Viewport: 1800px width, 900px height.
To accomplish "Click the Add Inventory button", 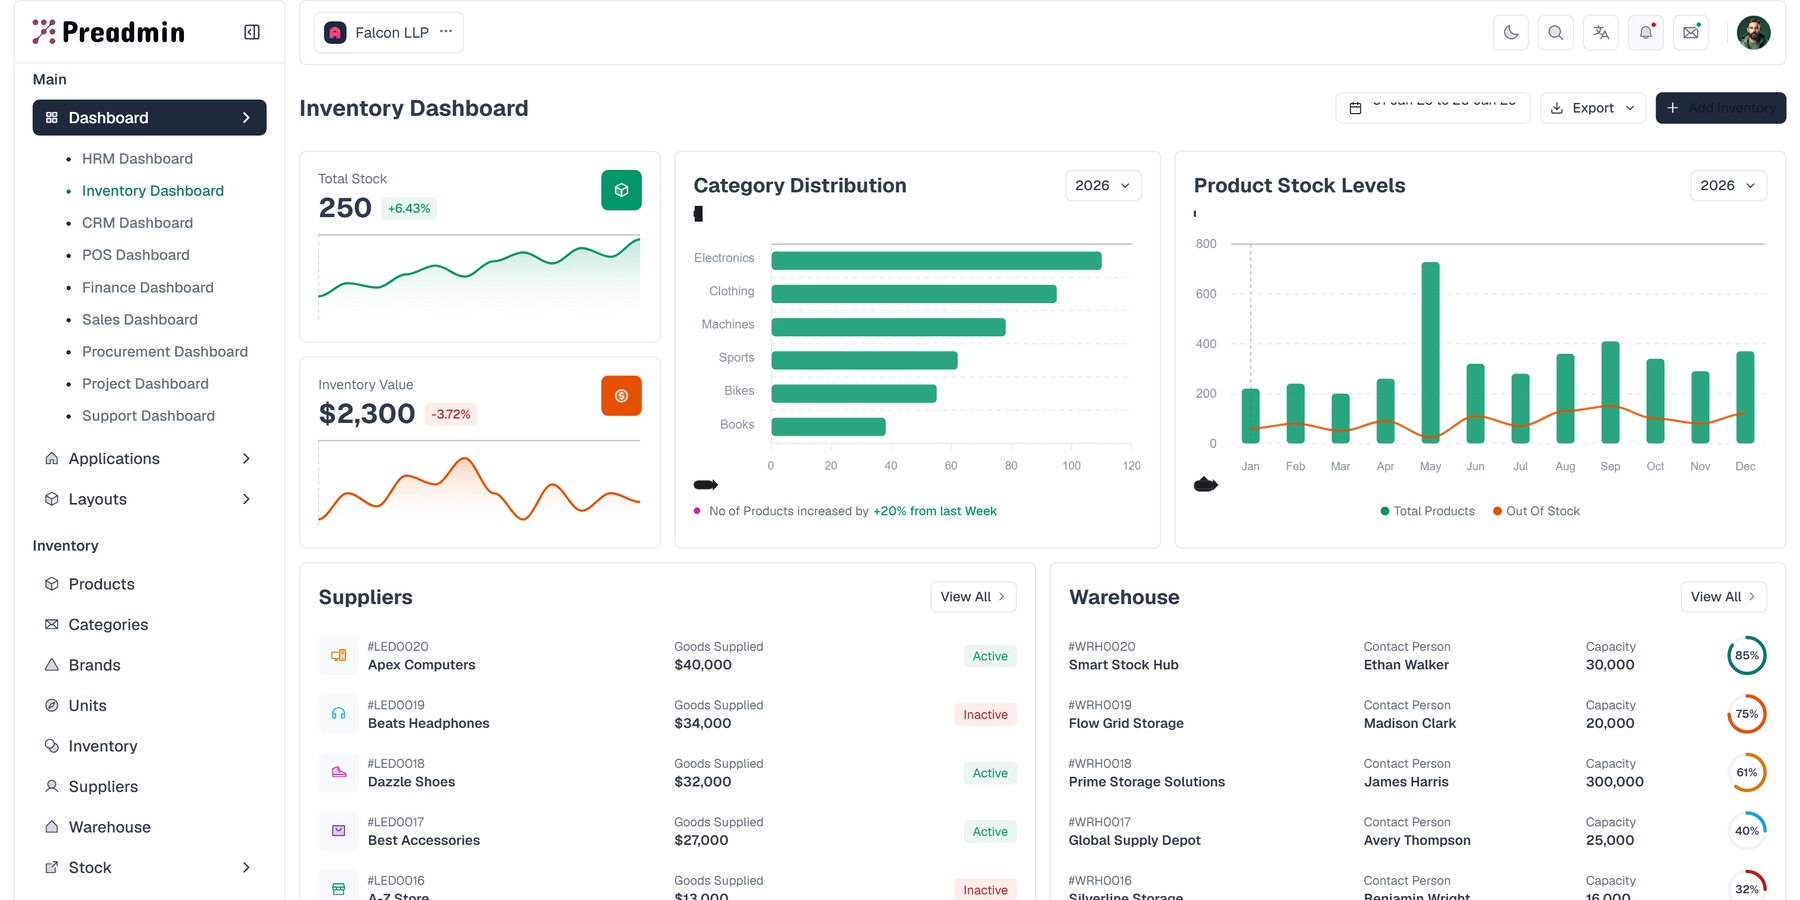I will click(x=1721, y=108).
